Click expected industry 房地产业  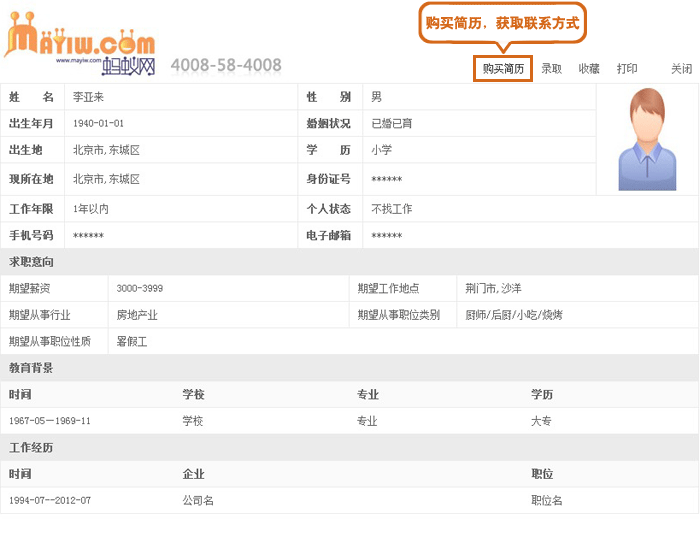137,315
